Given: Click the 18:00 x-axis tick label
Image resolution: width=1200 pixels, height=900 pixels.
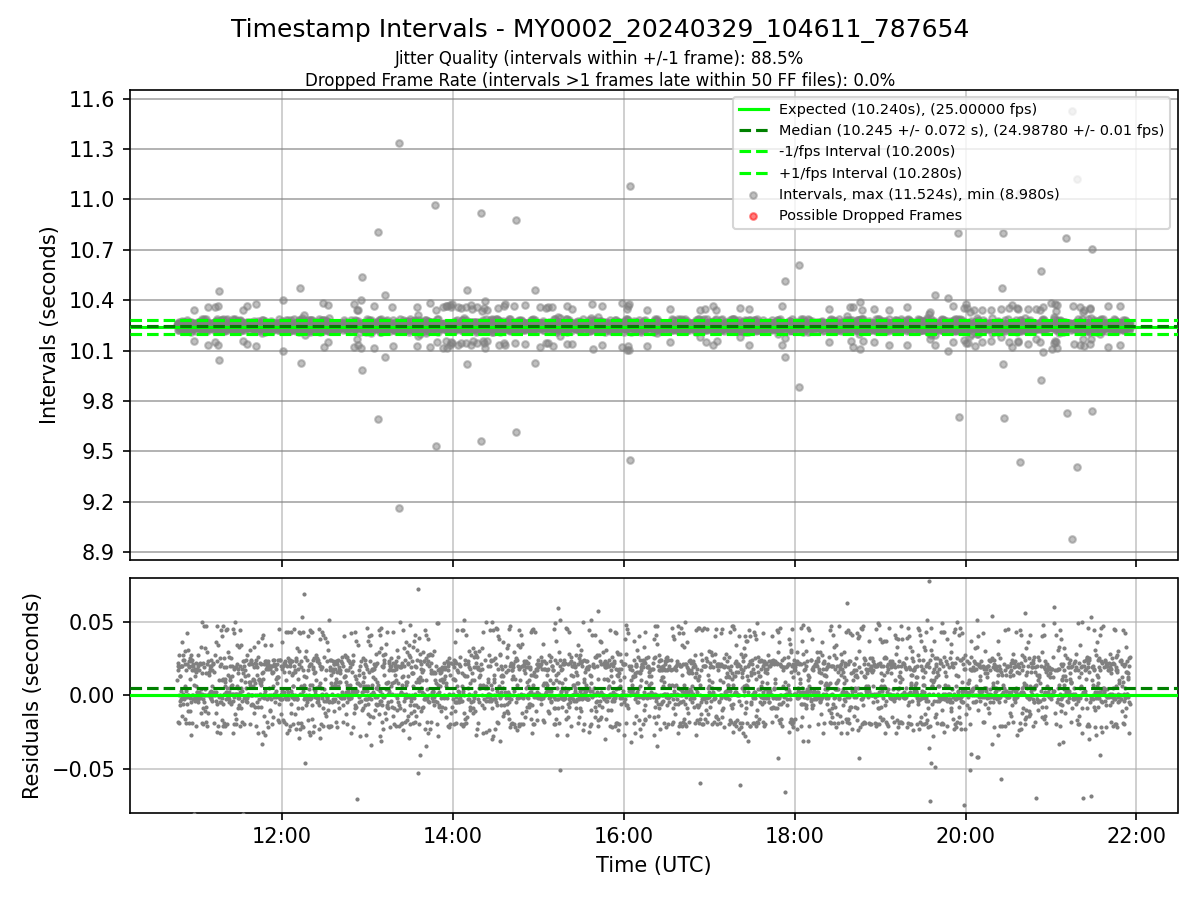Looking at the screenshot, I should [x=794, y=836].
